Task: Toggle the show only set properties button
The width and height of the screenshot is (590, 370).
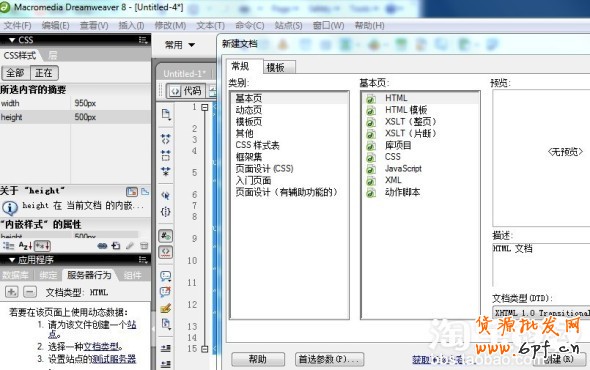Action: [x=43, y=246]
